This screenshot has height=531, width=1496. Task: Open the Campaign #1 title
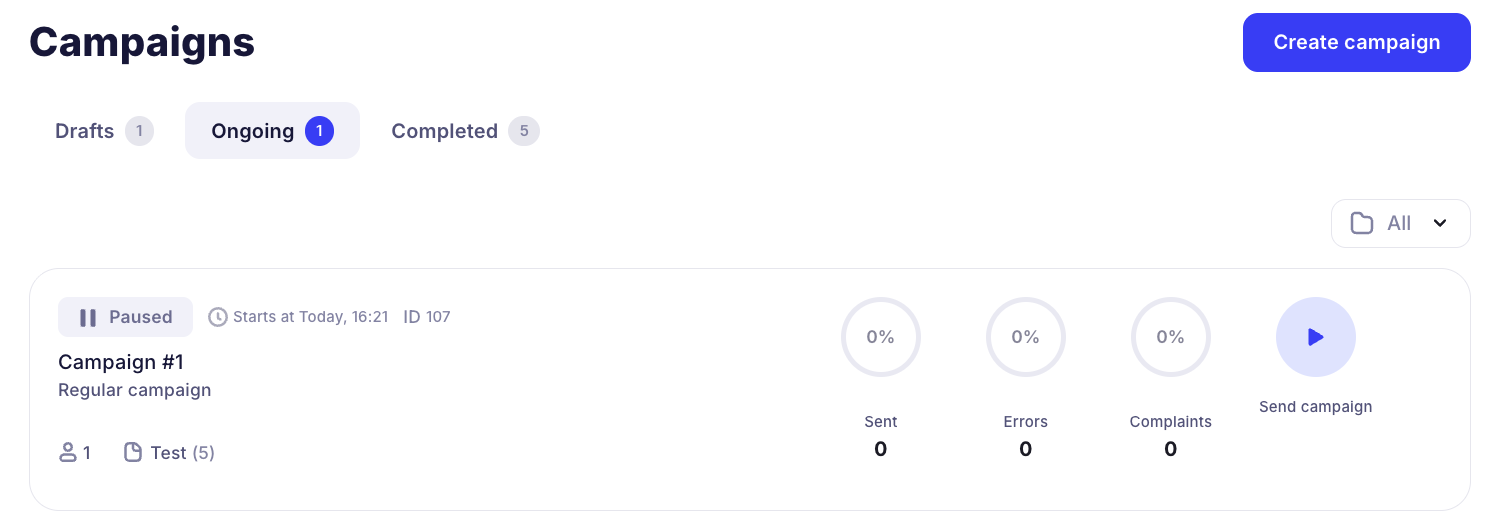[x=121, y=362]
